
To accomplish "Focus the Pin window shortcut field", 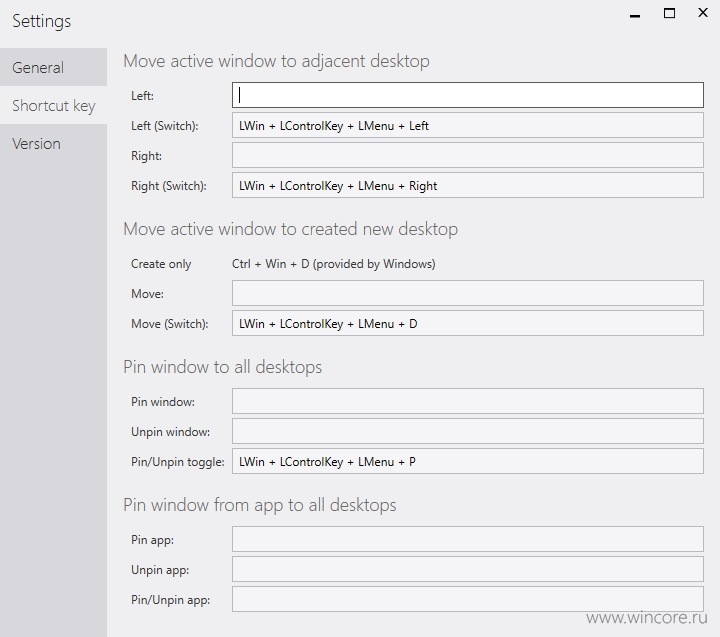I will pos(467,401).
